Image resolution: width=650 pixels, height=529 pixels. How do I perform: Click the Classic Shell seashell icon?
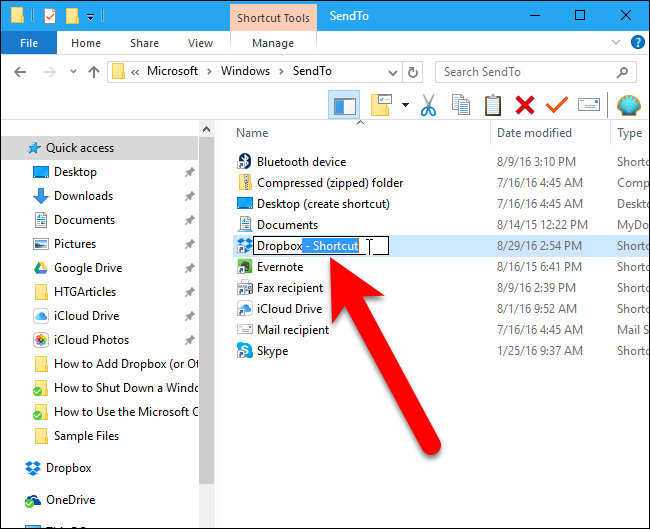point(628,105)
